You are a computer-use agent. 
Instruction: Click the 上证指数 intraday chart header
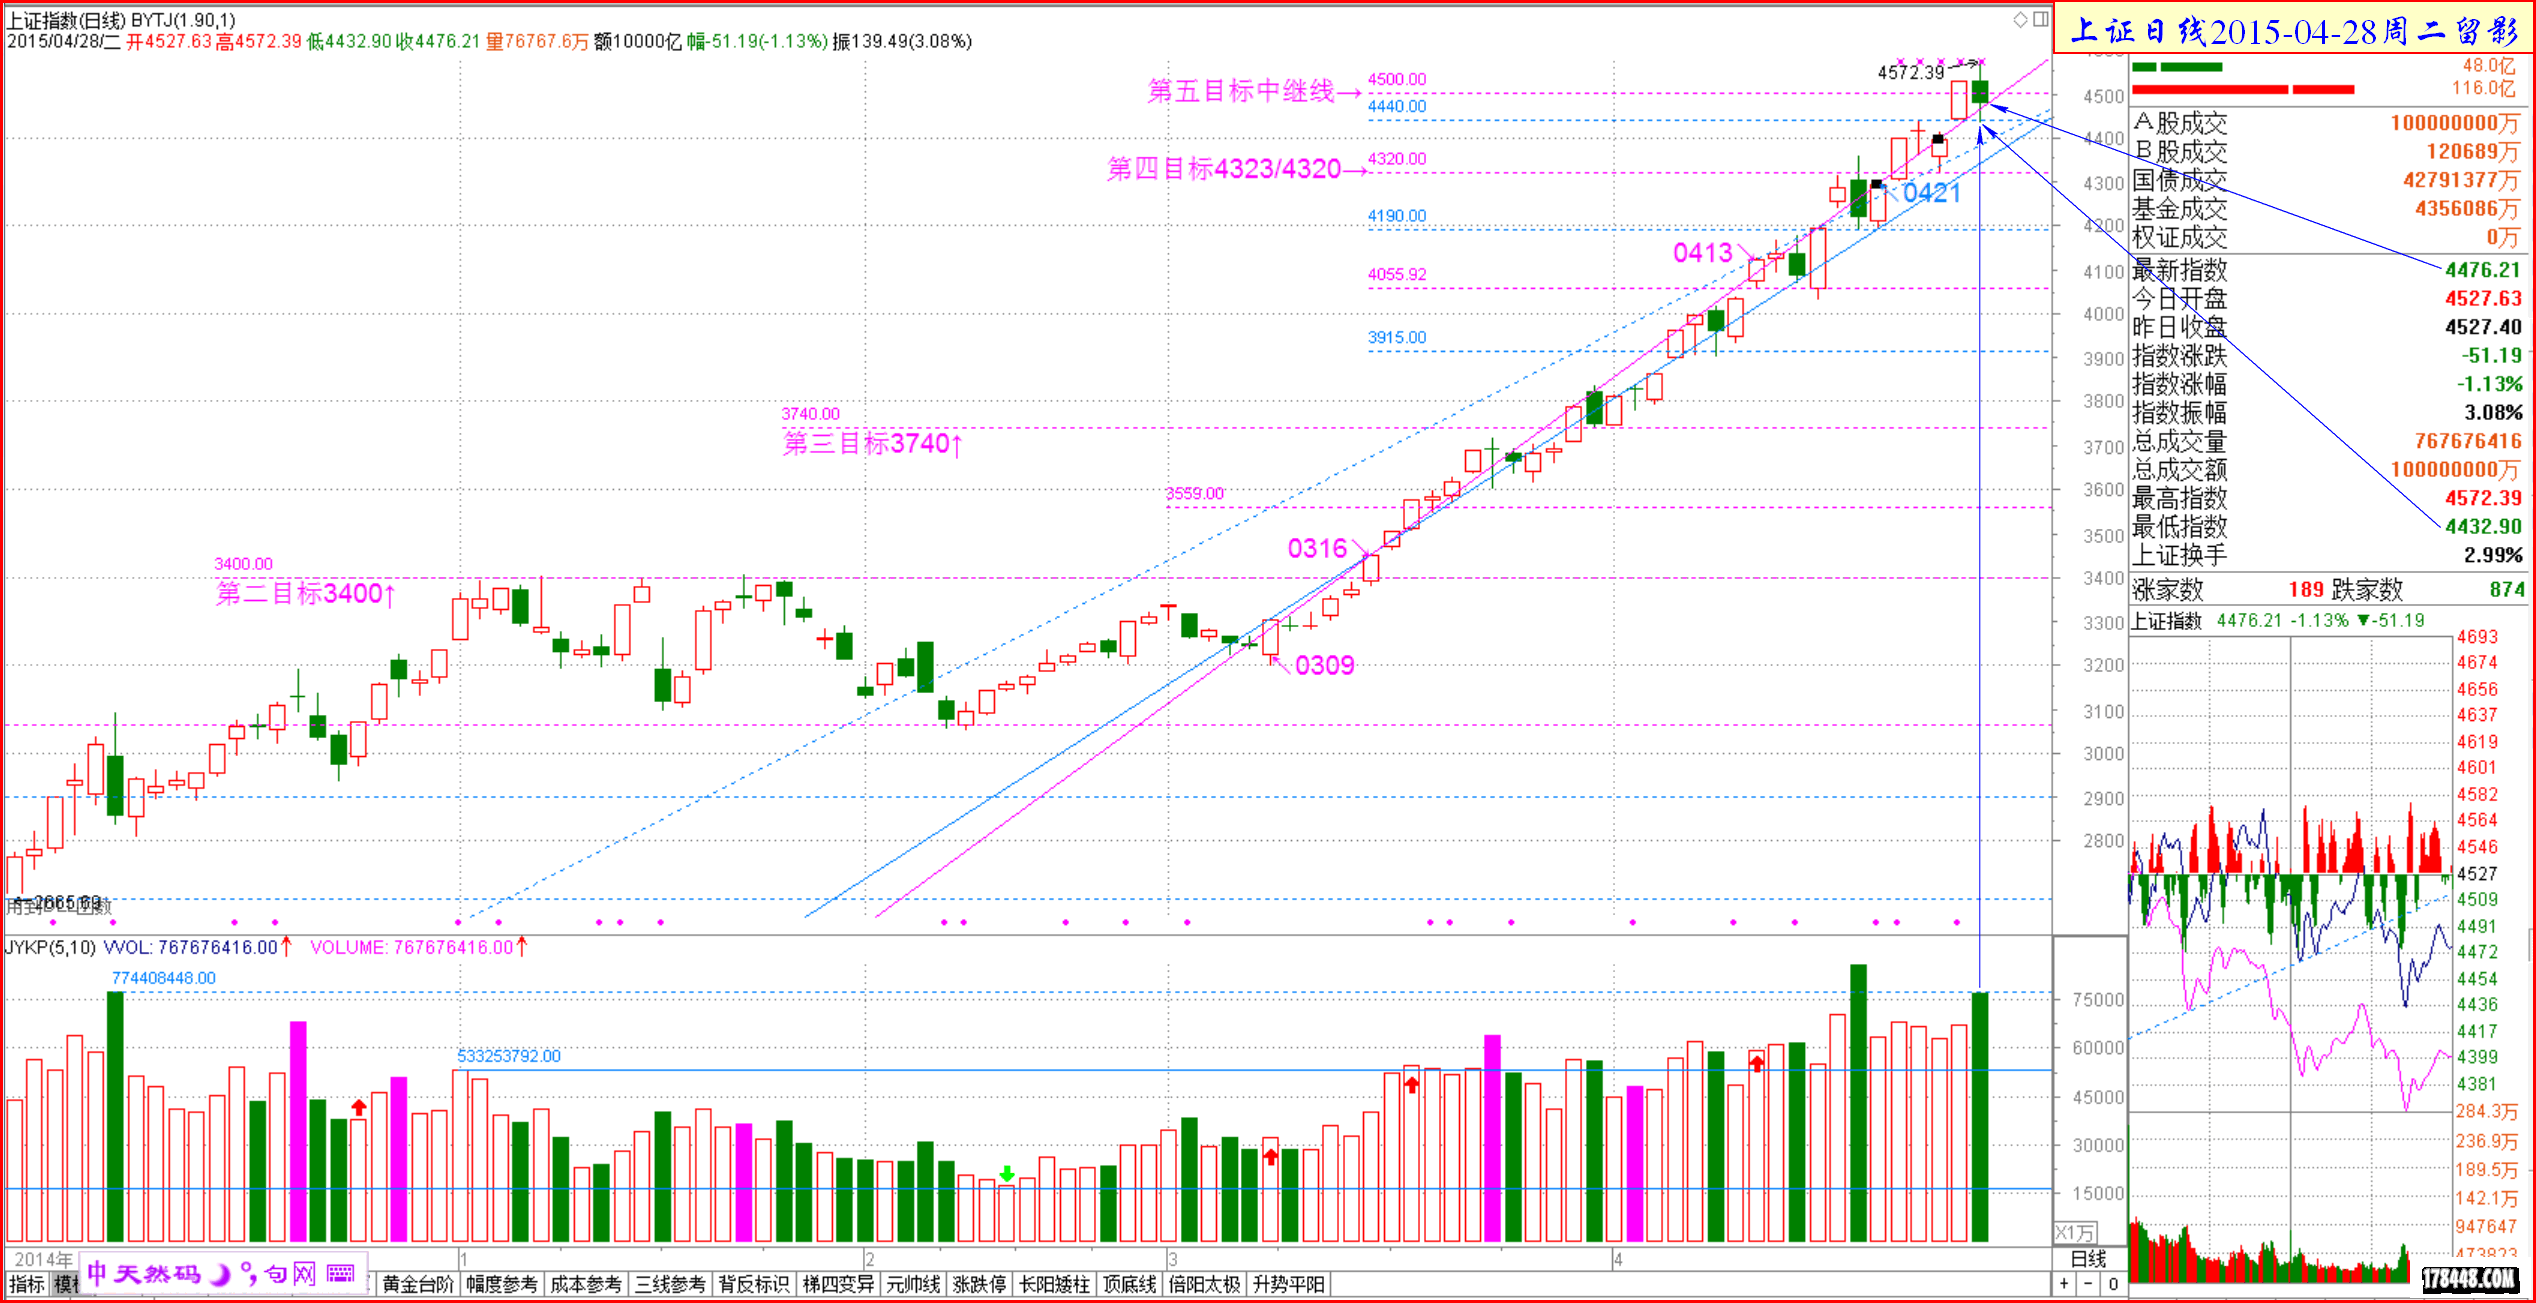(x=2277, y=620)
